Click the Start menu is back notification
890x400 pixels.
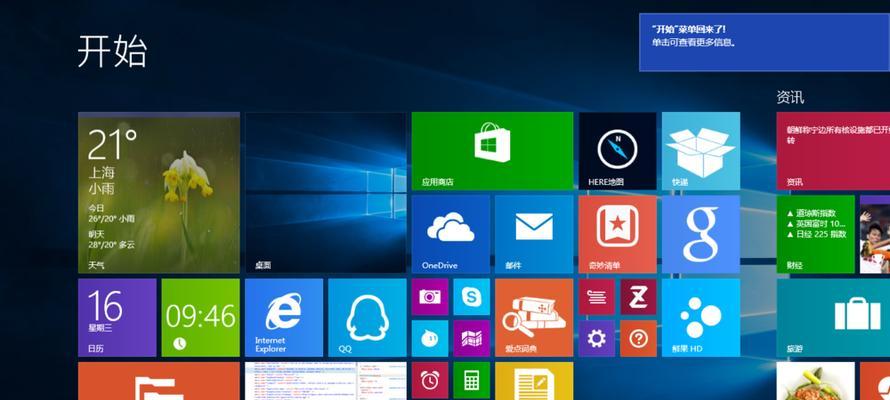765,43
